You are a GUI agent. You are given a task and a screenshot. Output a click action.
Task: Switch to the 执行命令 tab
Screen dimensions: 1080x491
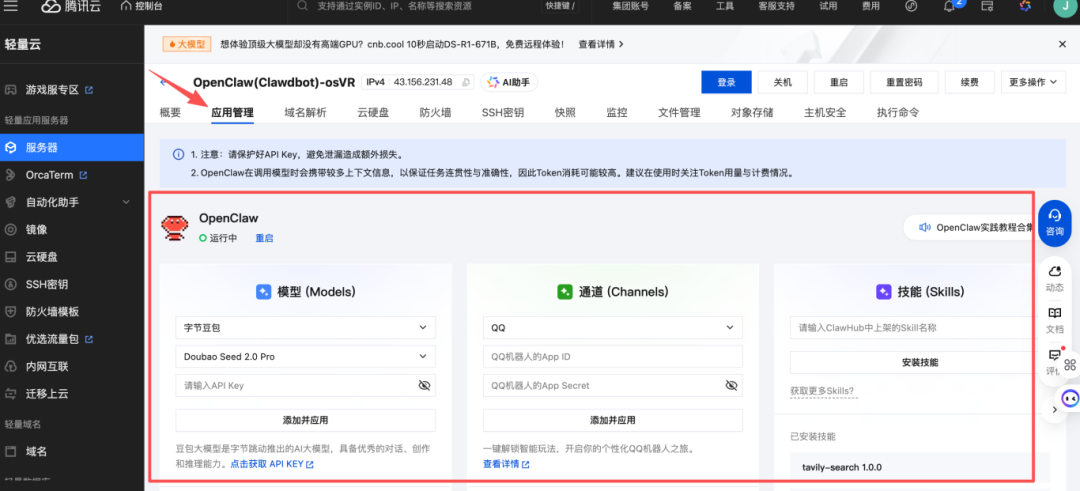coord(898,112)
